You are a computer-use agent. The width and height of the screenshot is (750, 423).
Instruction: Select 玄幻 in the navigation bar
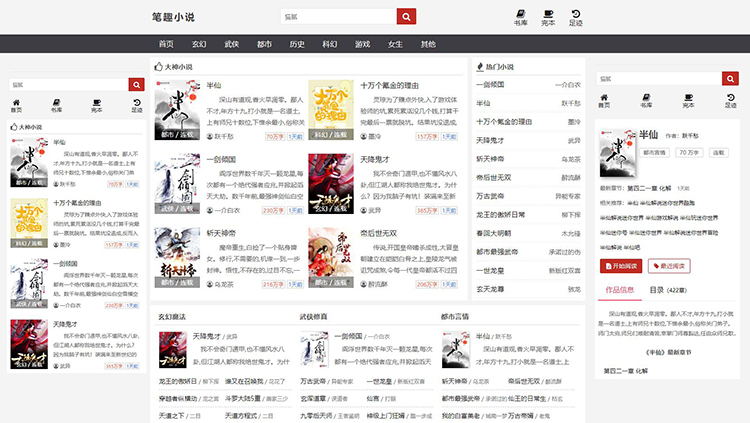click(199, 44)
